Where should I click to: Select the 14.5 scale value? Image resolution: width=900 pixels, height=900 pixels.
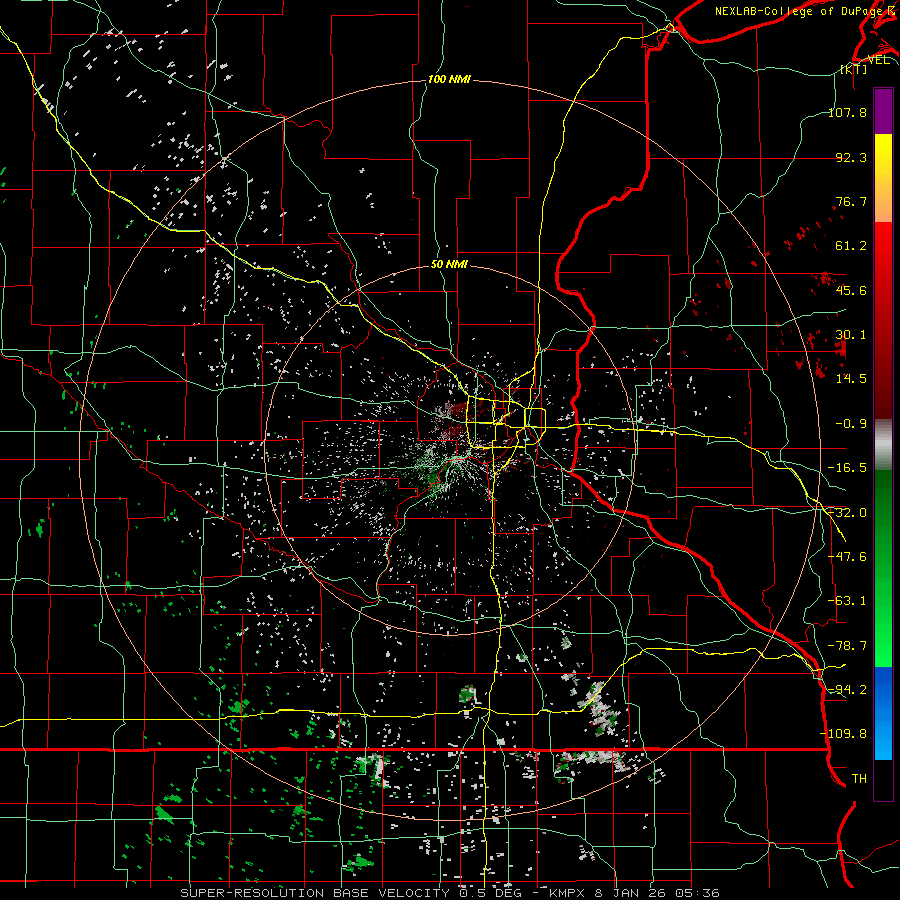tap(851, 379)
